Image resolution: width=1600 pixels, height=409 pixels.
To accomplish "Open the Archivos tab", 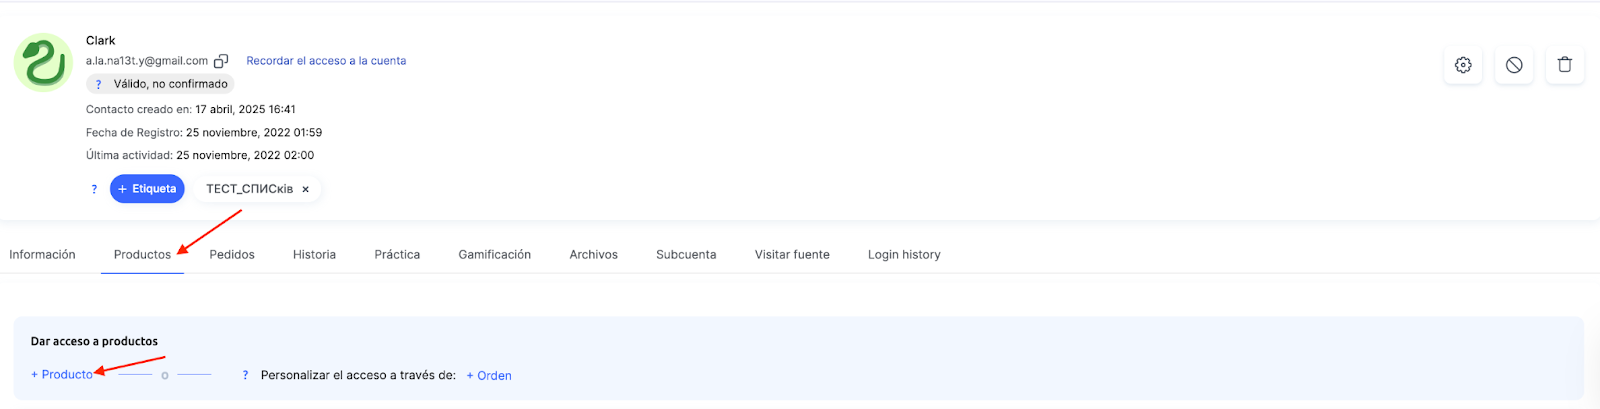I will click(x=594, y=255).
